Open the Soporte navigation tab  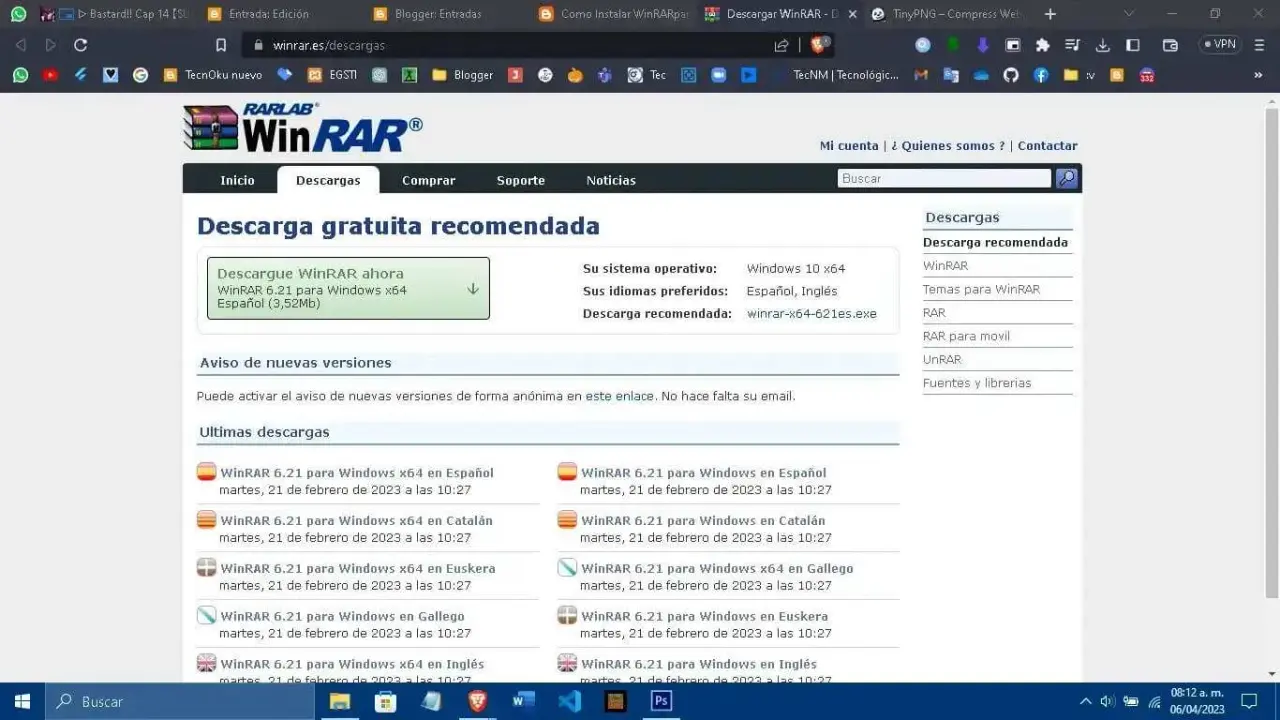pos(520,180)
